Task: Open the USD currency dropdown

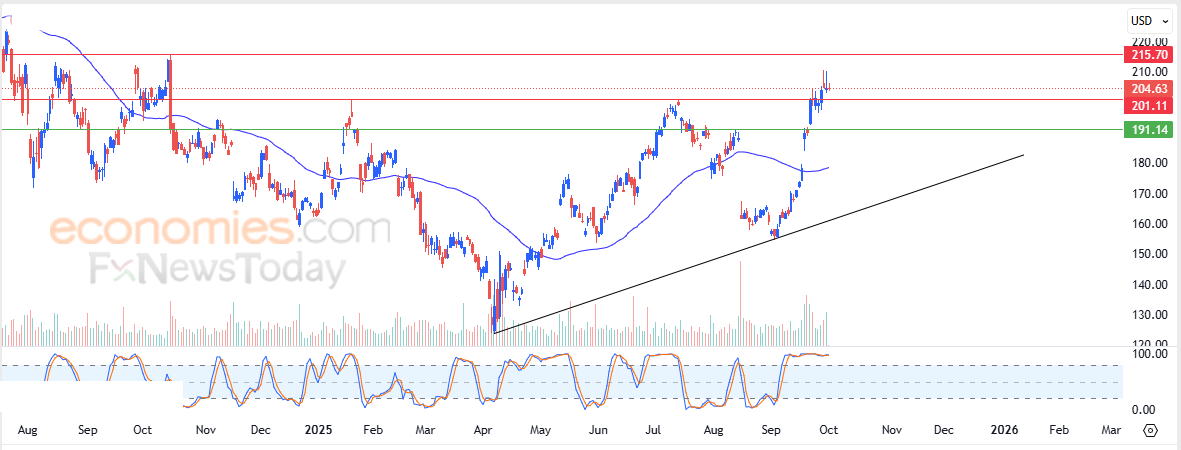Action: 1149,22
